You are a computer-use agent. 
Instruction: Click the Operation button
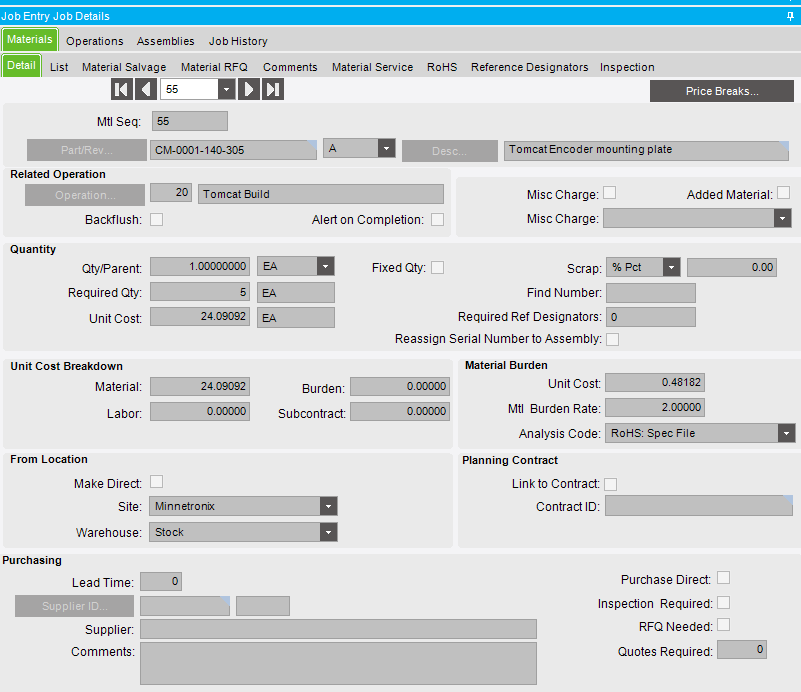(85, 195)
